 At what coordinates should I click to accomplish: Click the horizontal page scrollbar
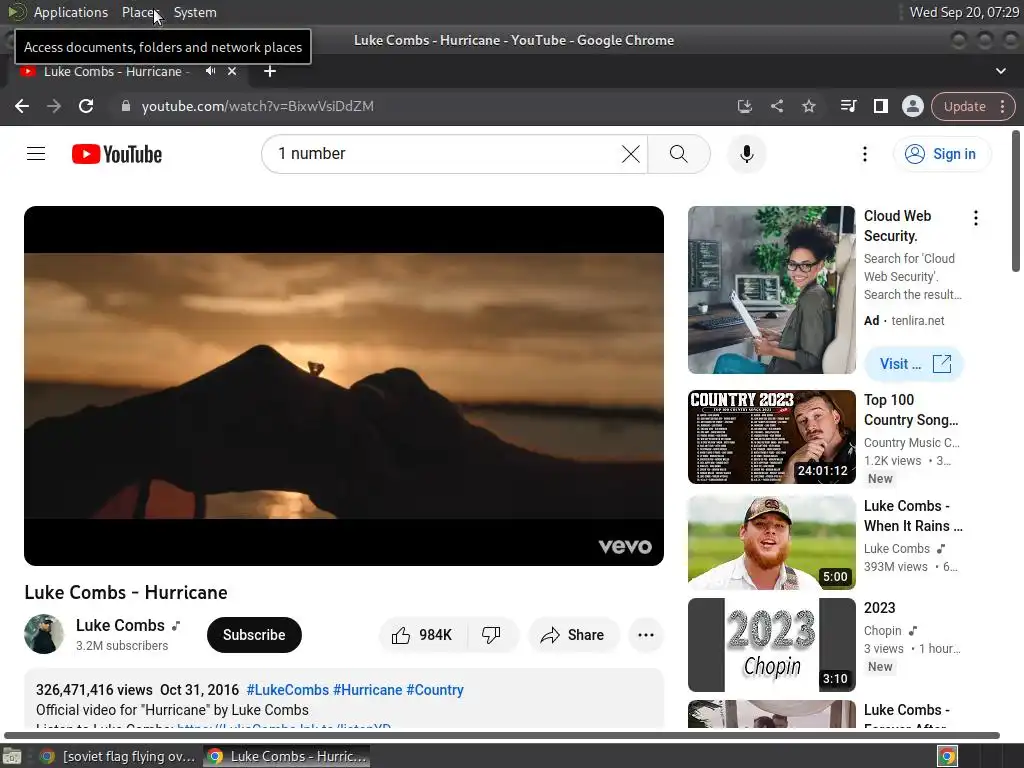click(x=502, y=735)
